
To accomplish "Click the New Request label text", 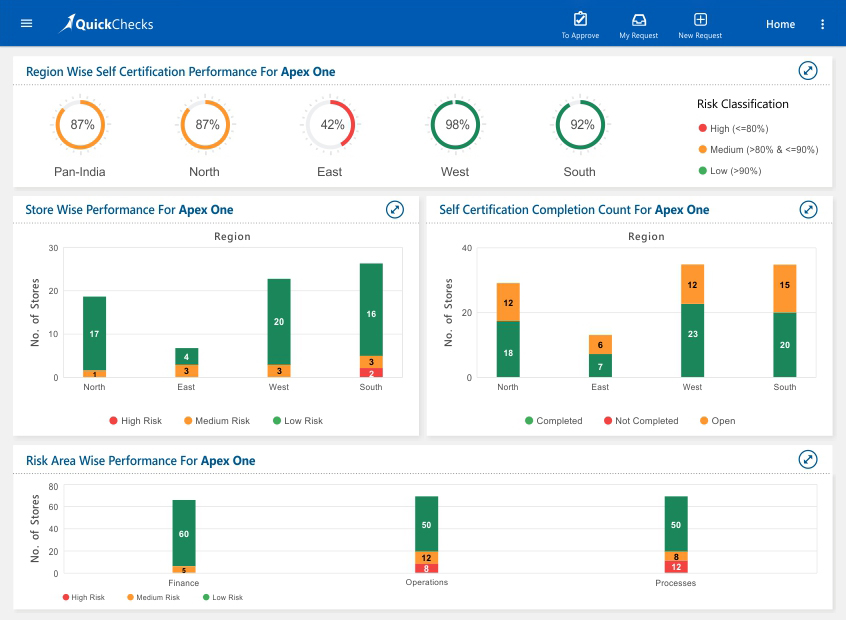I will pyautogui.click(x=700, y=36).
